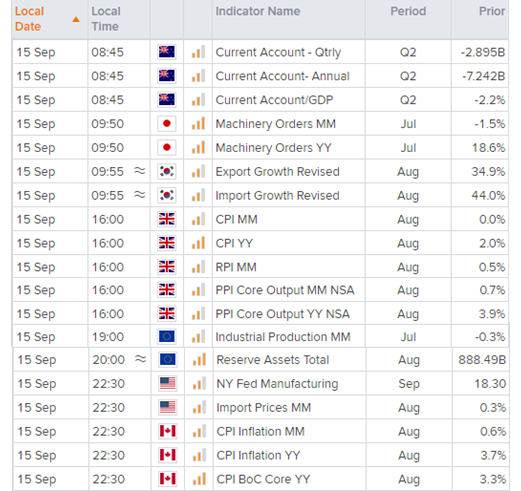Click the Prior column header

click(492, 11)
